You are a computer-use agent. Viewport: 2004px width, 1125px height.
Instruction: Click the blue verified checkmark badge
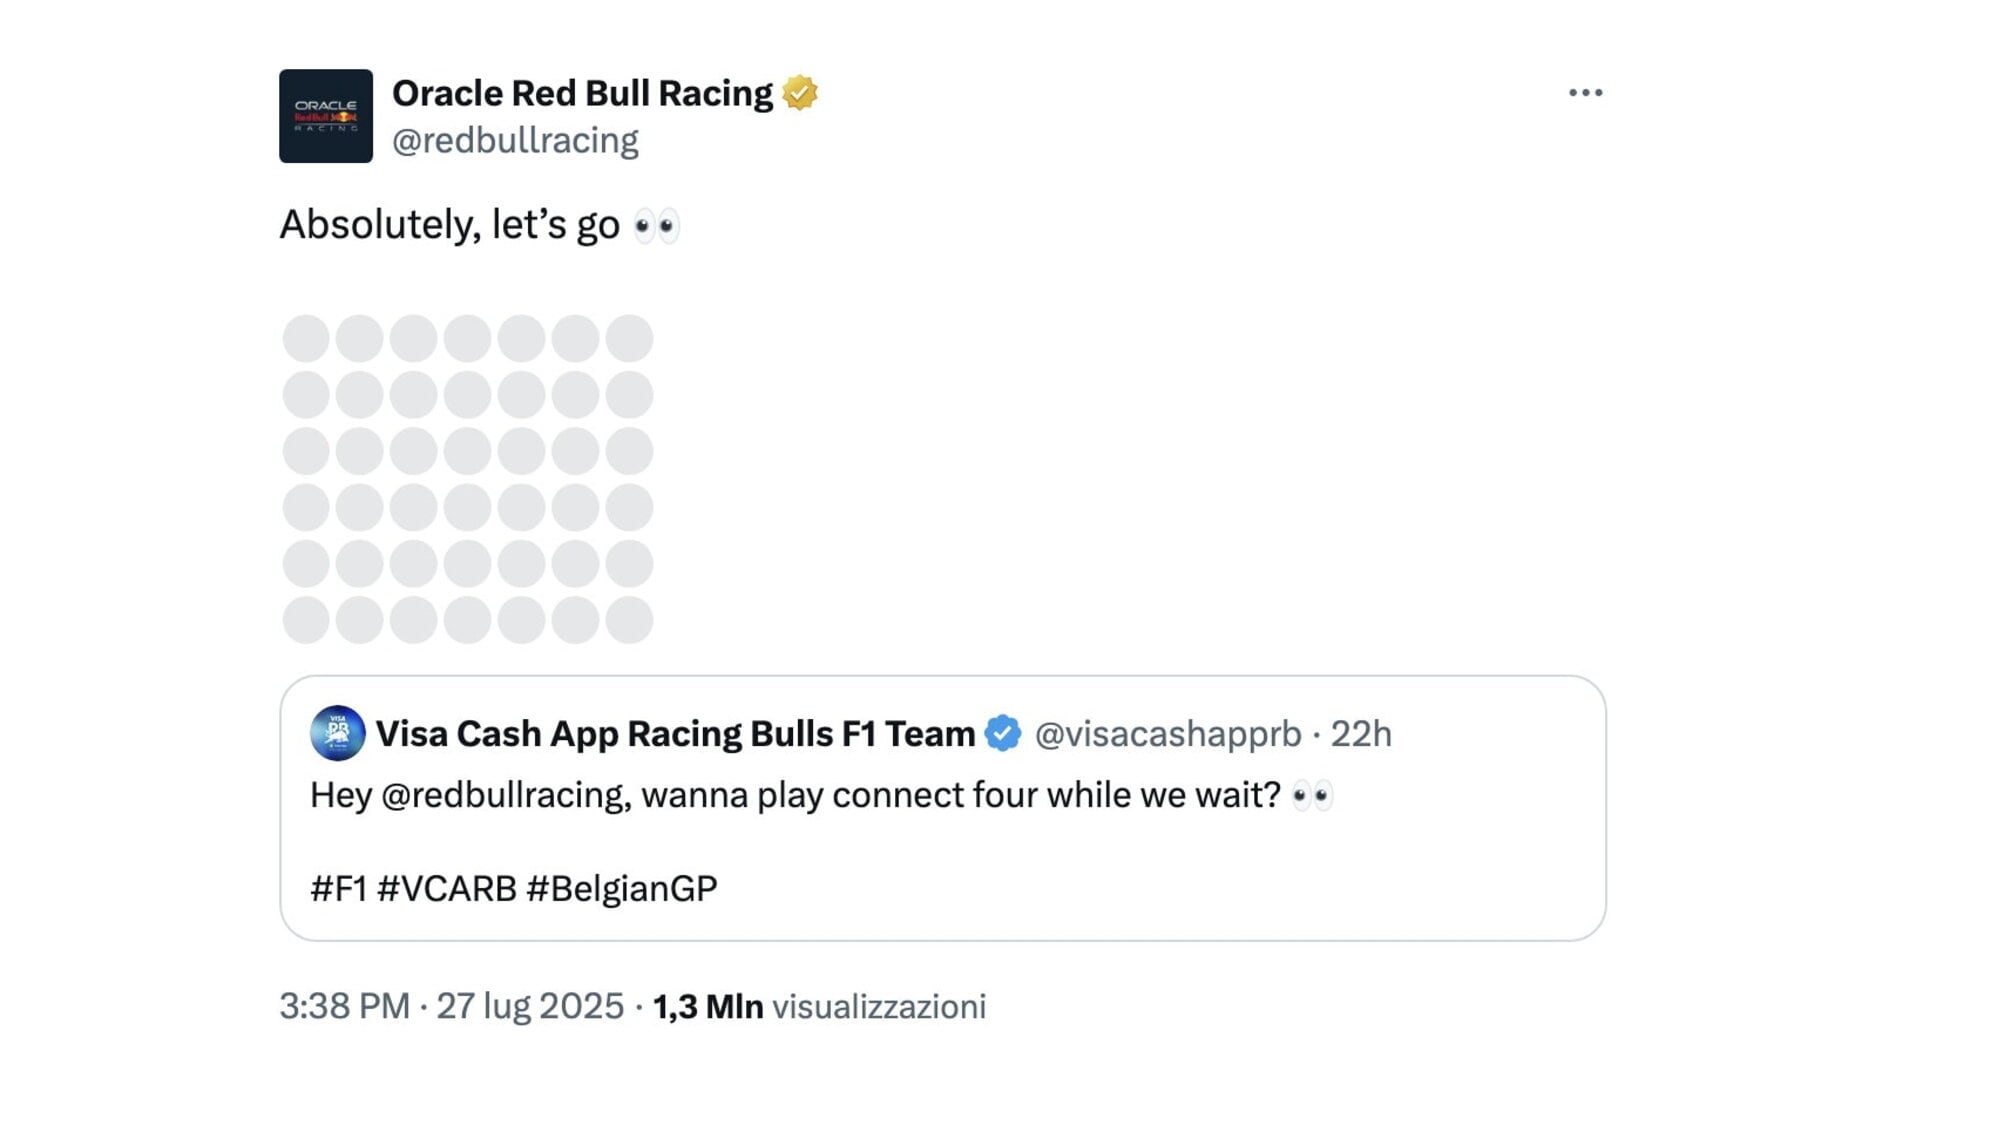pyautogui.click(x=1003, y=733)
